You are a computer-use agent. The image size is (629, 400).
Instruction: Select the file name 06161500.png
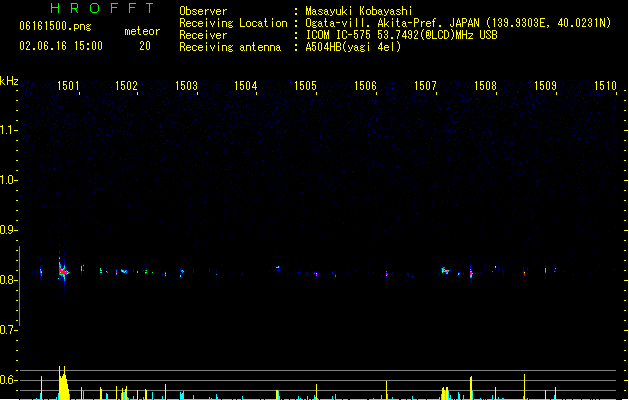(x=55, y=26)
